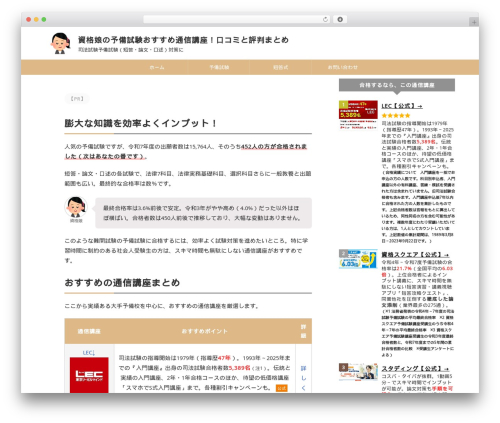Open the 資格スクエア【公式】 sidebar link

[x=415, y=255]
